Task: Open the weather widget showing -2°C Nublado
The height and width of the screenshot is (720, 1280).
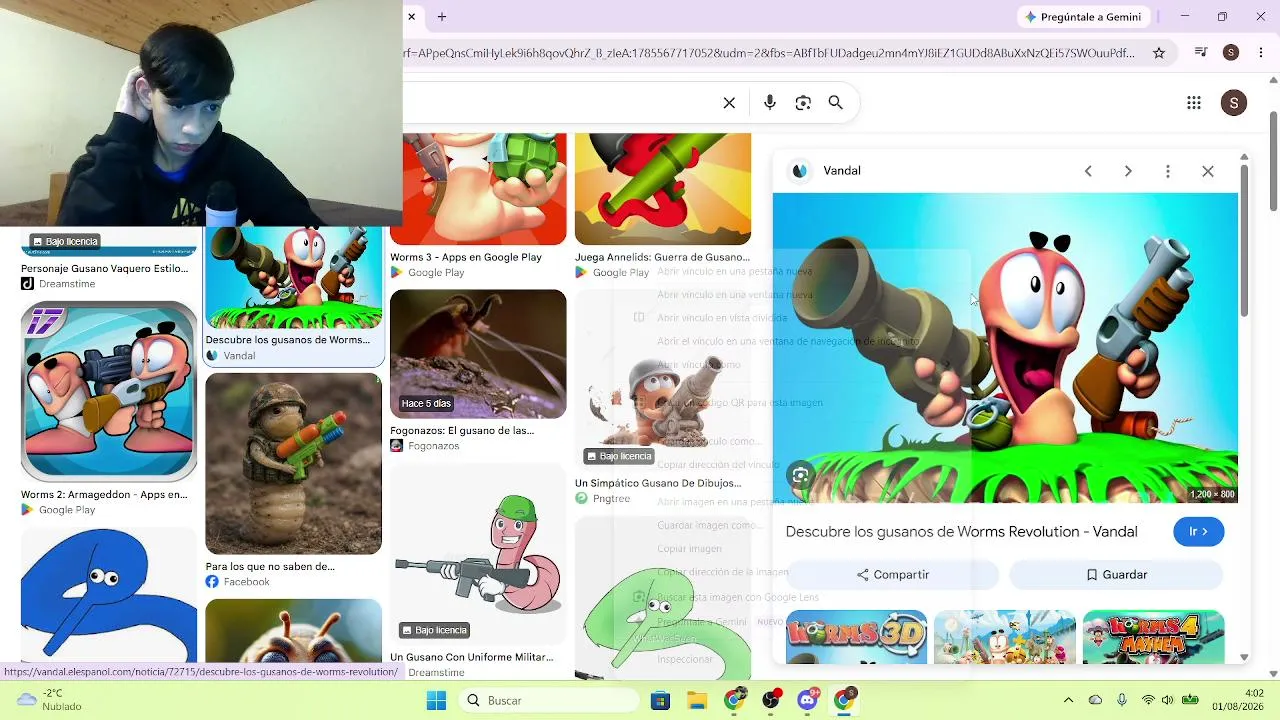Action: 48,700
